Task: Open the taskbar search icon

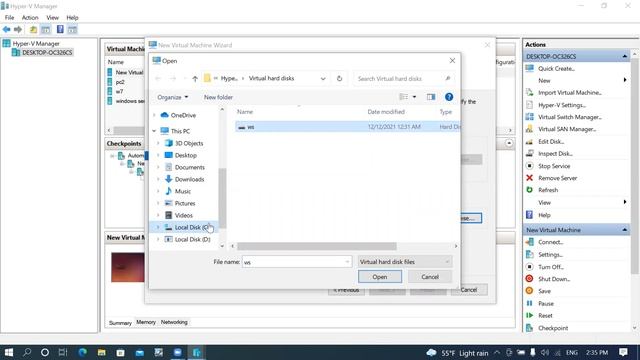Action: point(27,352)
